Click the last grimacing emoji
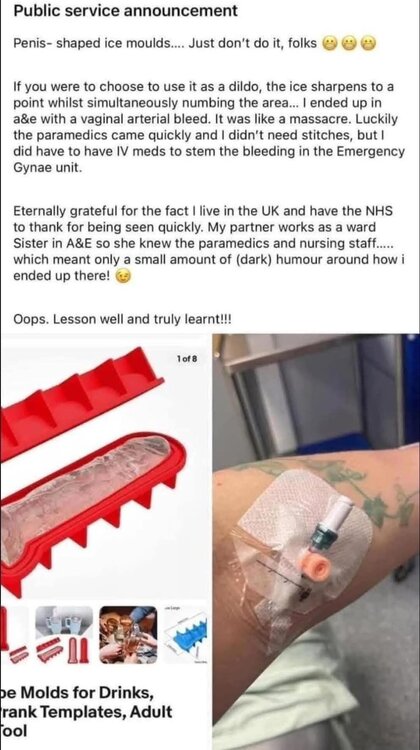This screenshot has height=750, width=420. point(368,44)
